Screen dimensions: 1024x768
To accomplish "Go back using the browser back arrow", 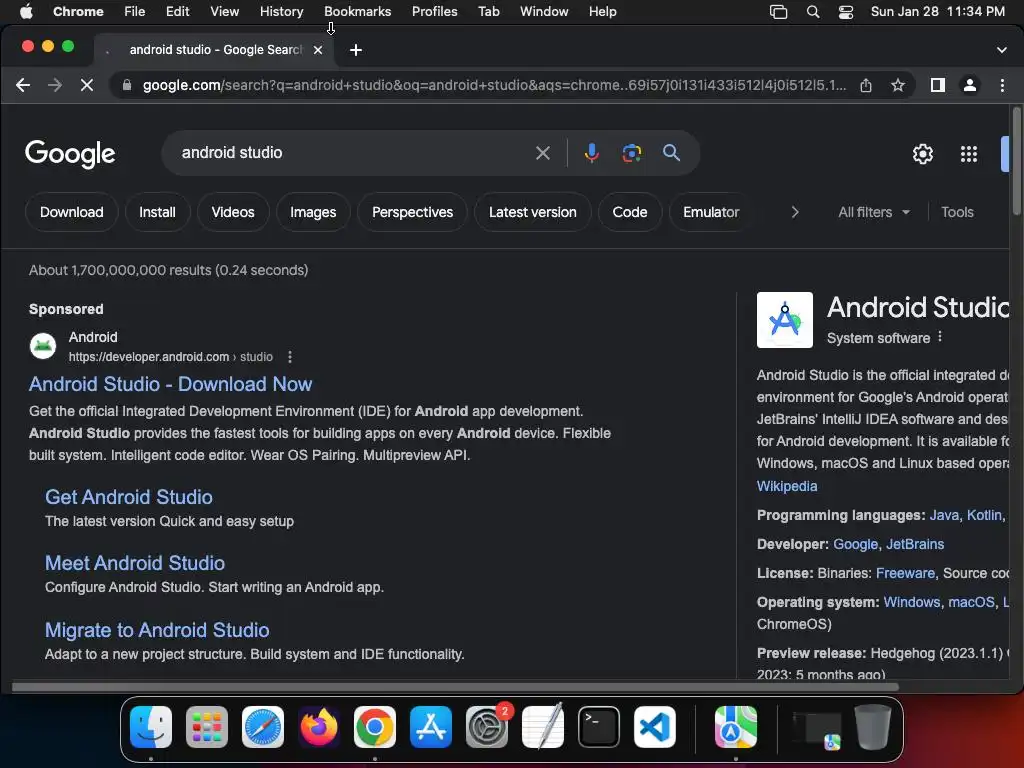I will coord(23,85).
